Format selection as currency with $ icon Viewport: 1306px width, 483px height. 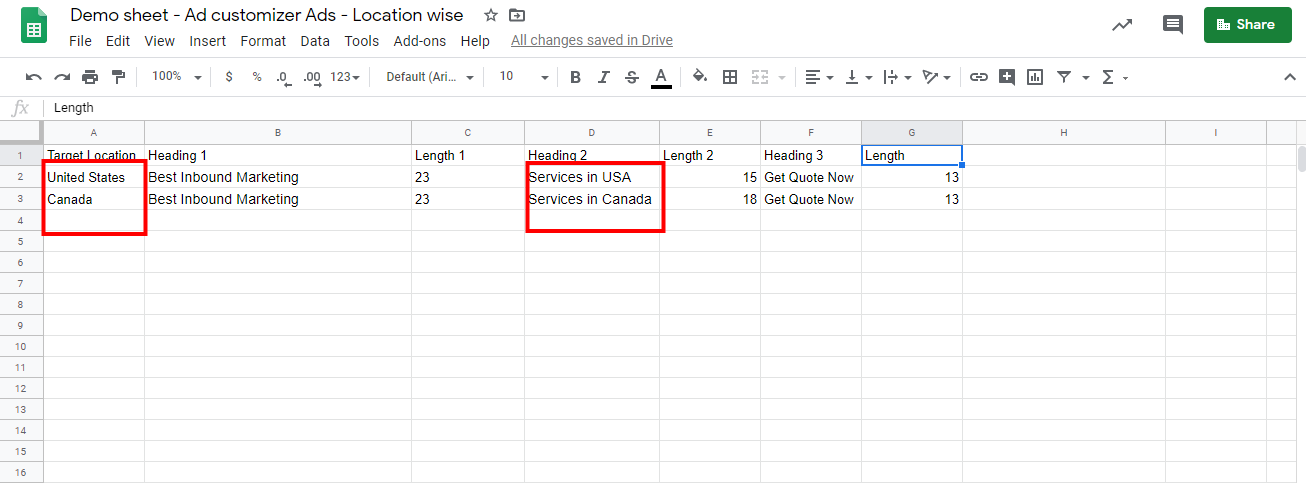(229, 77)
